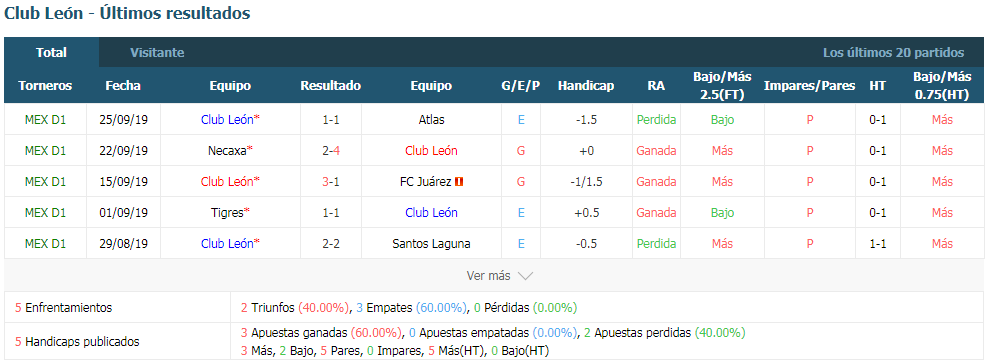Click Club León in the 01/09/19 row
992x360 pixels.
tap(431, 213)
